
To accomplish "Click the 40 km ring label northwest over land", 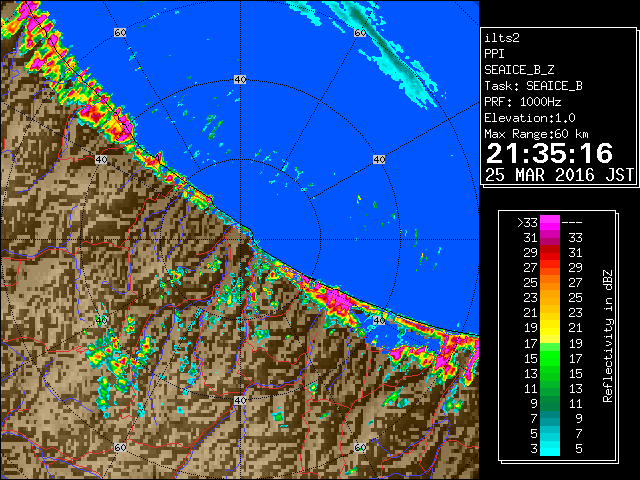I will [101, 160].
